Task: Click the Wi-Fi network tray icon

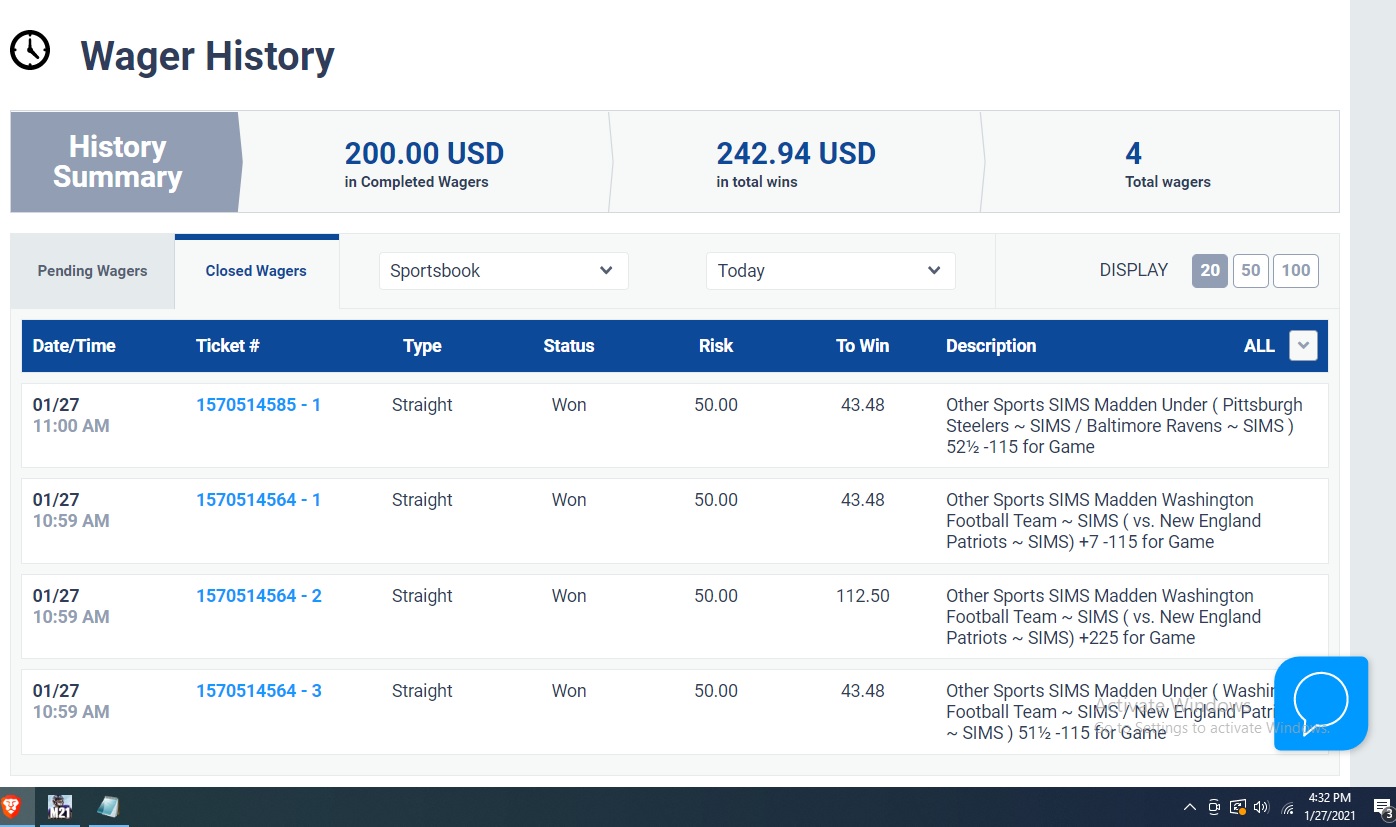Action: [1287, 807]
